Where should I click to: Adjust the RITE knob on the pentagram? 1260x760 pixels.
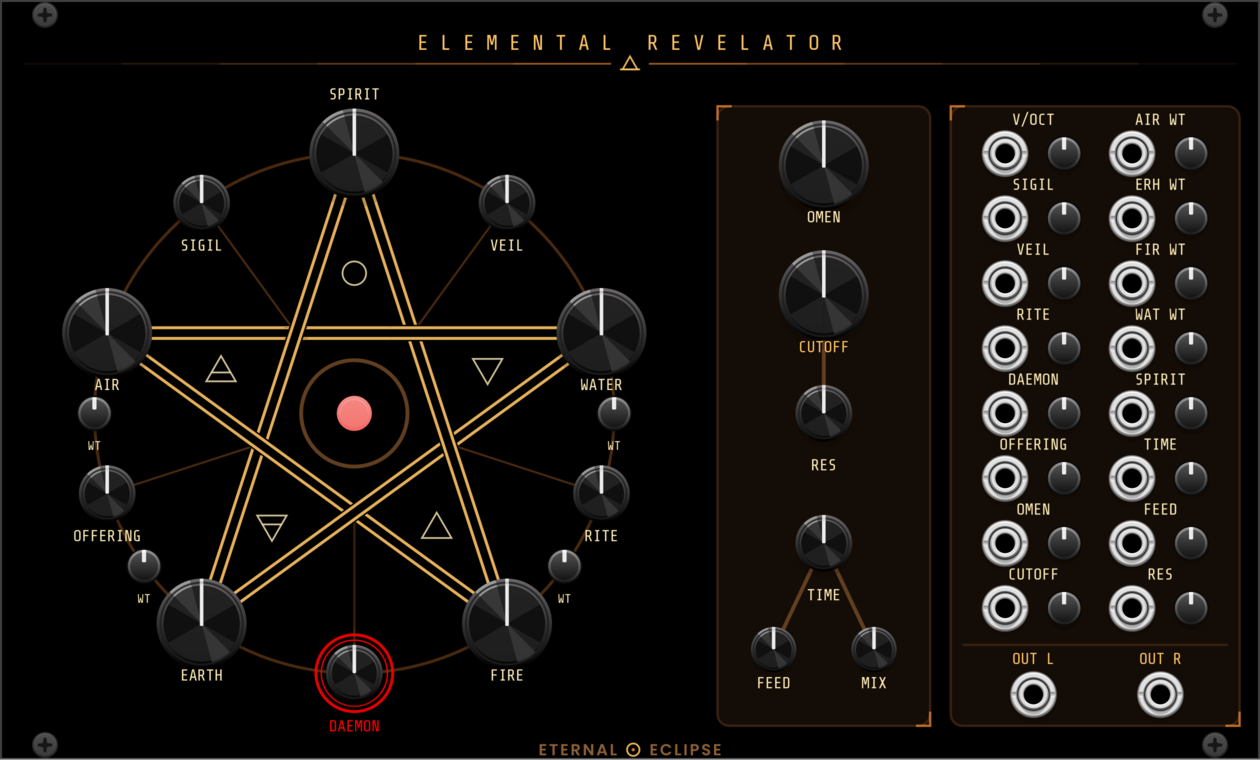601,492
